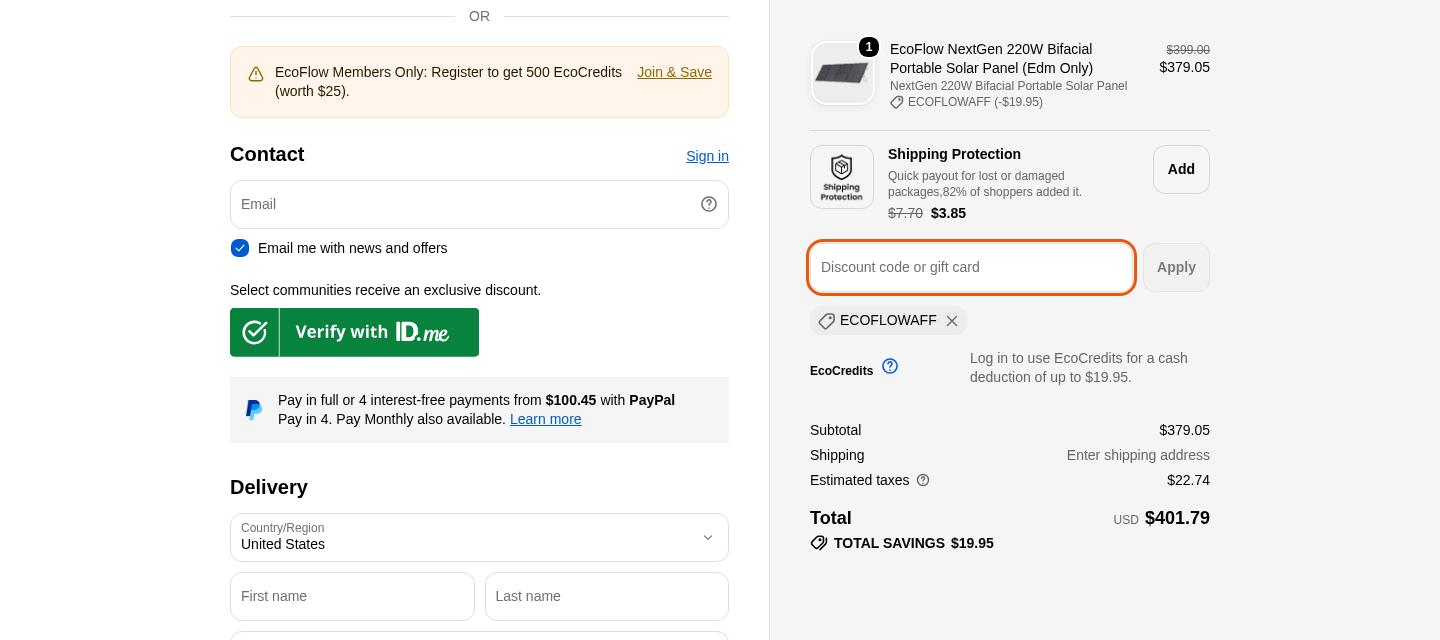Click the Estimated taxes value $22.74
This screenshot has height=640, width=1440.
(1188, 481)
